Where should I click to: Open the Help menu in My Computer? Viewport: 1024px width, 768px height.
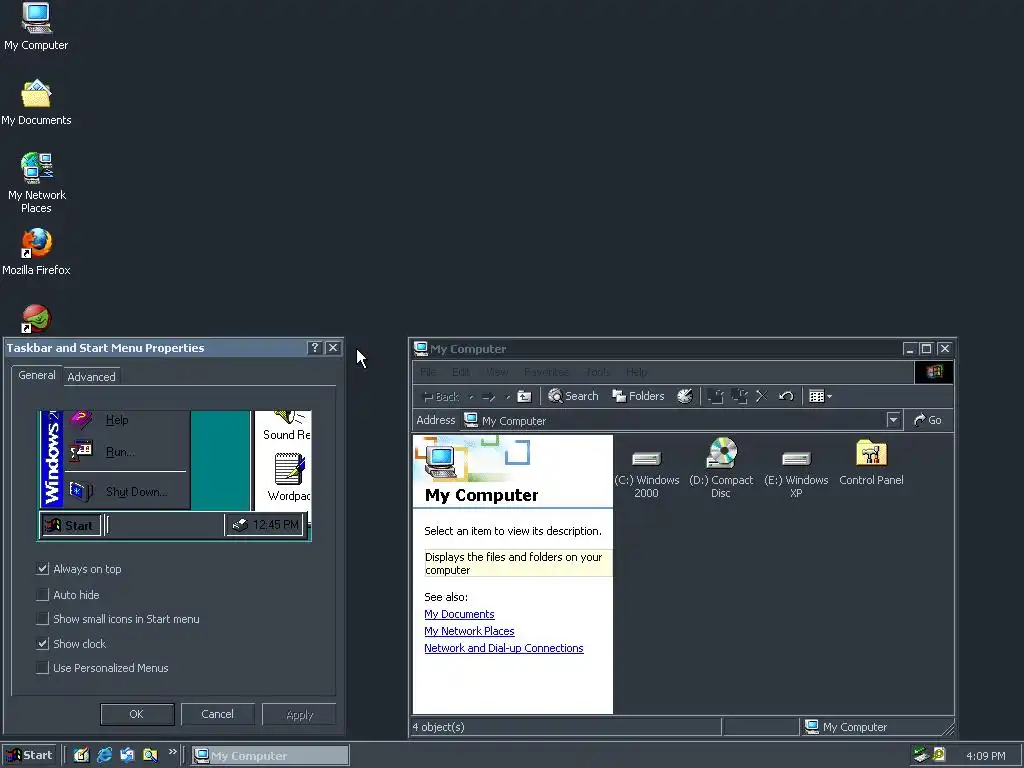tap(637, 372)
